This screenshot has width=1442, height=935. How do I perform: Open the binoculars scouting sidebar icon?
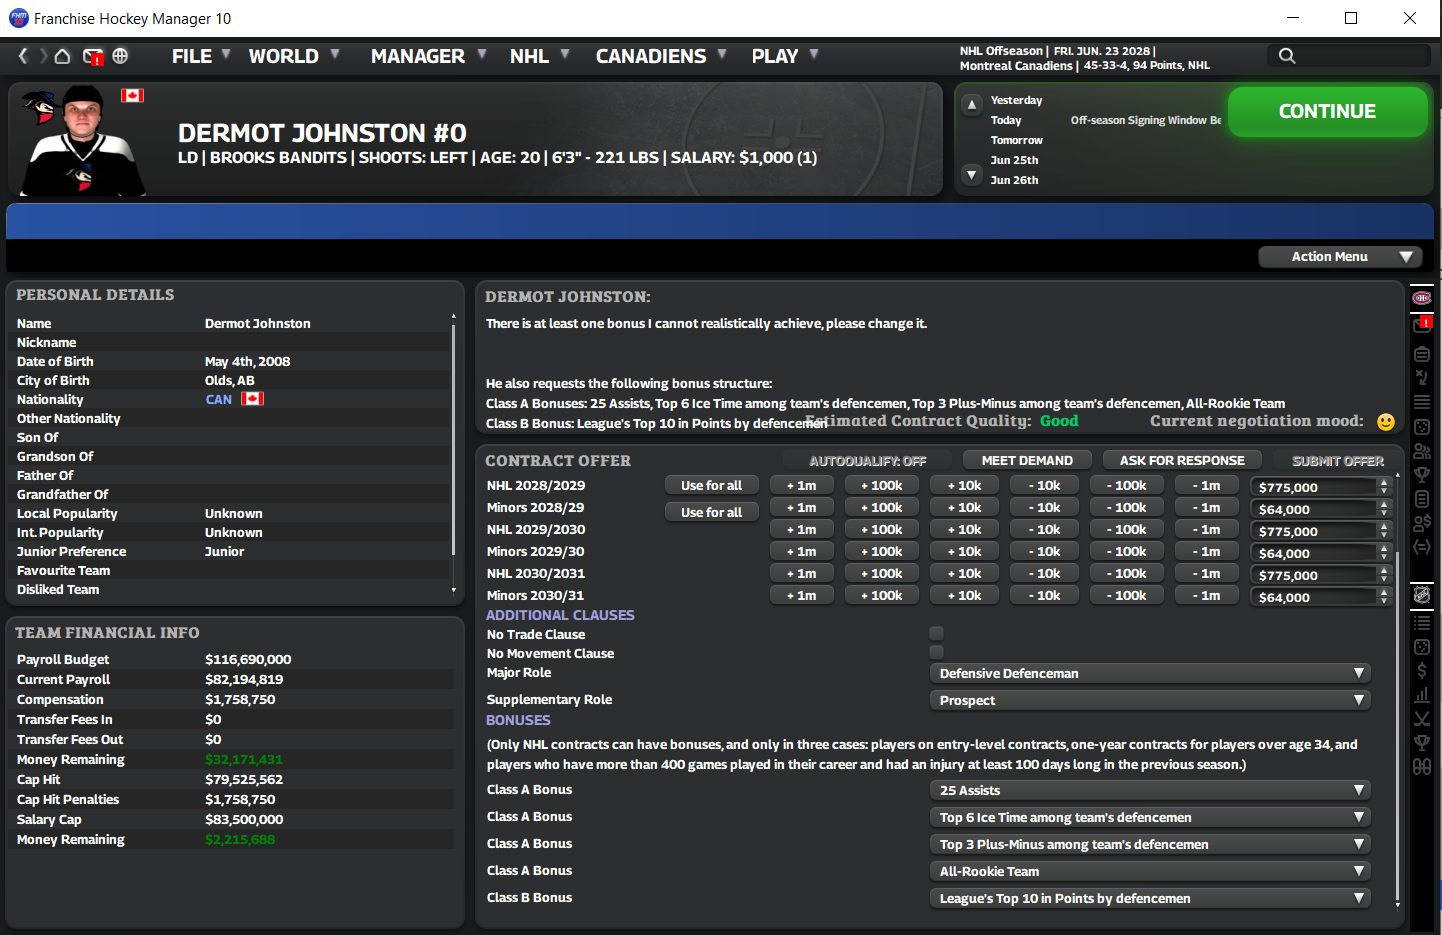click(x=1422, y=766)
